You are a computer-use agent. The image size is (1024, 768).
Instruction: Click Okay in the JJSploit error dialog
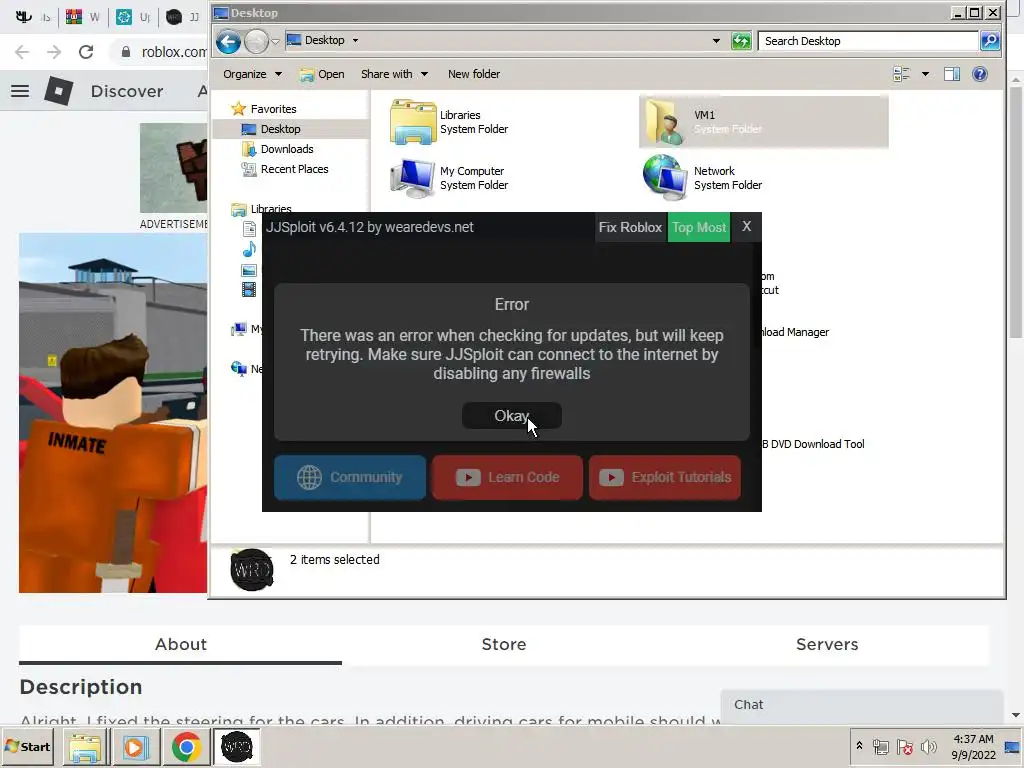coord(511,416)
